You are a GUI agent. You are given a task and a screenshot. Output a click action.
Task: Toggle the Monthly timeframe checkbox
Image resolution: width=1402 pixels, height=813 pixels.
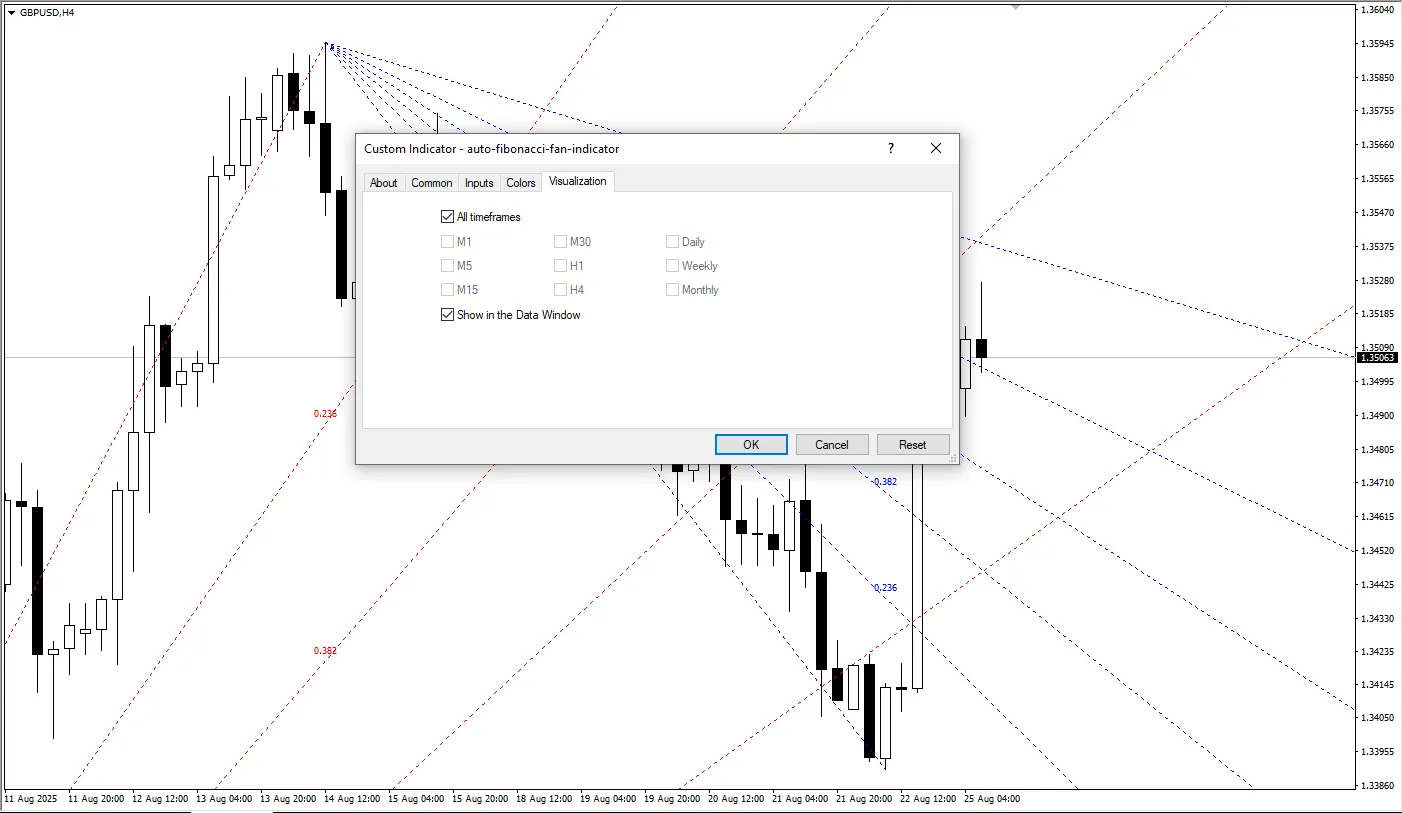tap(672, 290)
